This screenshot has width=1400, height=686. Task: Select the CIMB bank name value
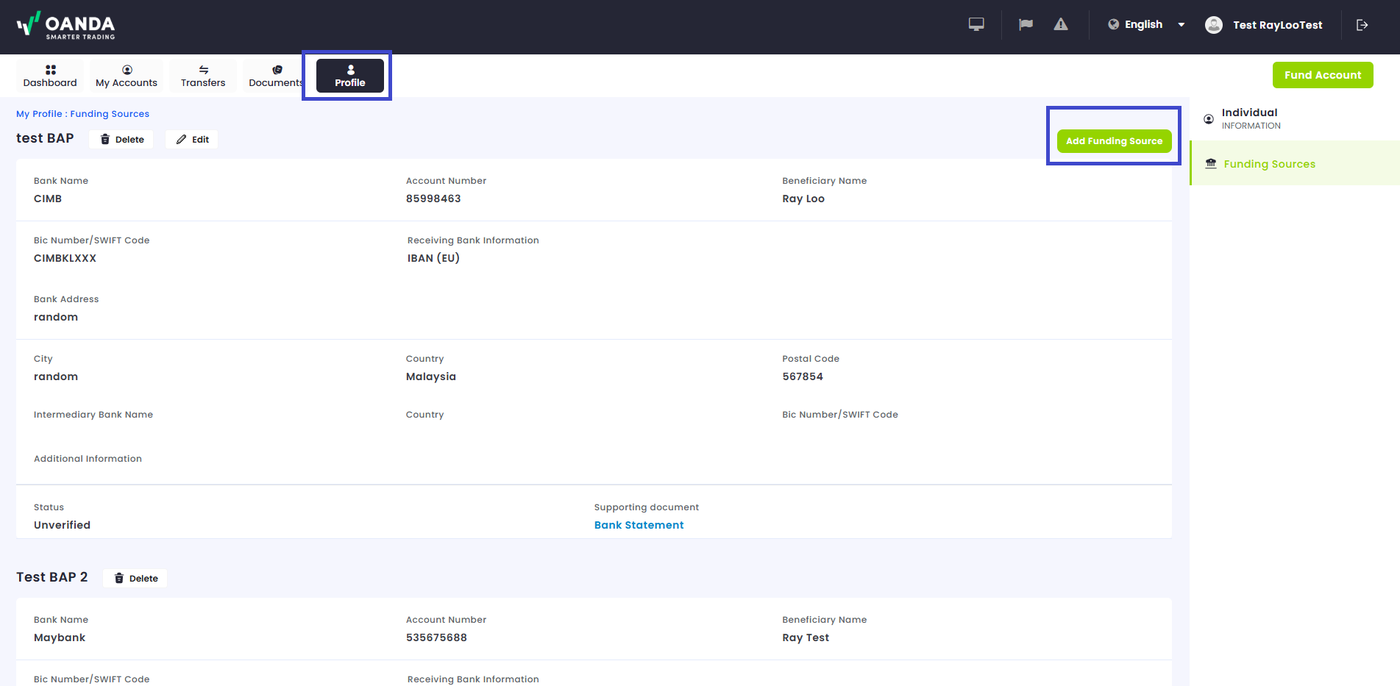click(48, 199)
